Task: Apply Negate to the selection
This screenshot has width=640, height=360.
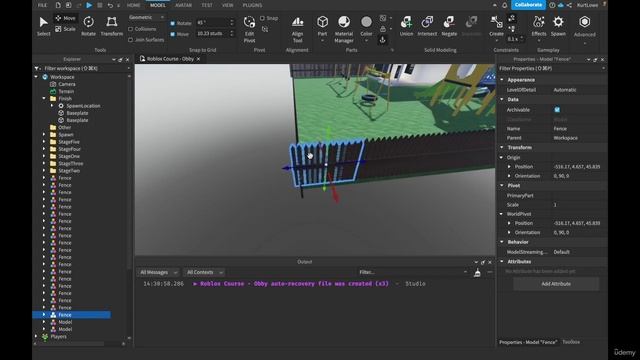Action: pos(449,26)
